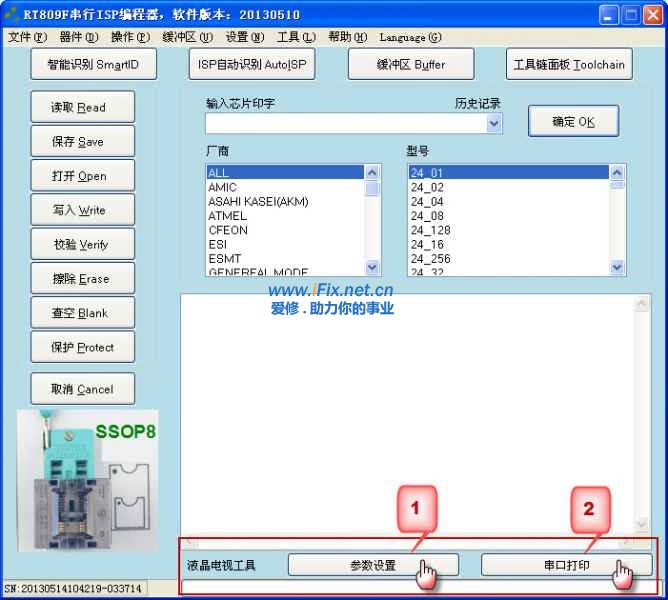The width and height of the screenshot is (668, 600).
Task: Open the 工具链面板 Toolchain panel
Action: (569, 64)
